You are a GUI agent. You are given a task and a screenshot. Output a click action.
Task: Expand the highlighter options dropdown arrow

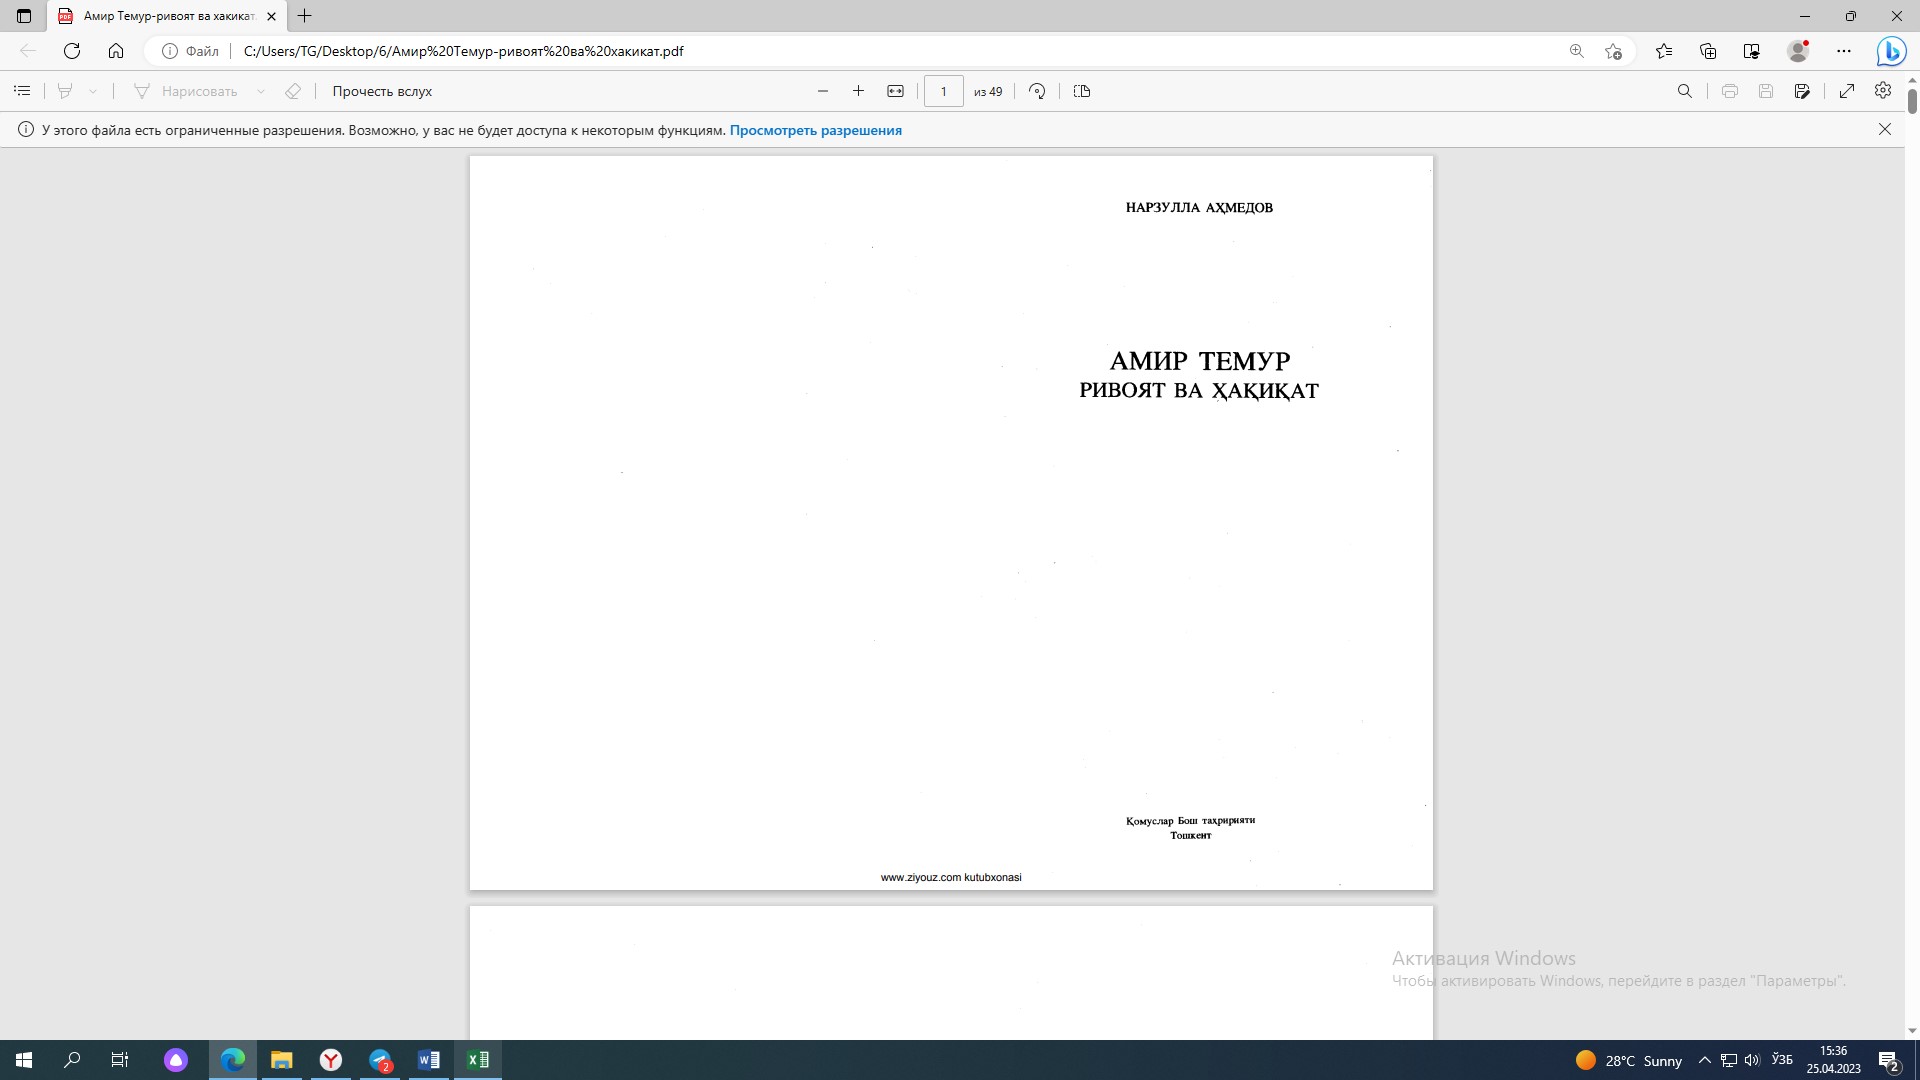click(x=93, y=91)
